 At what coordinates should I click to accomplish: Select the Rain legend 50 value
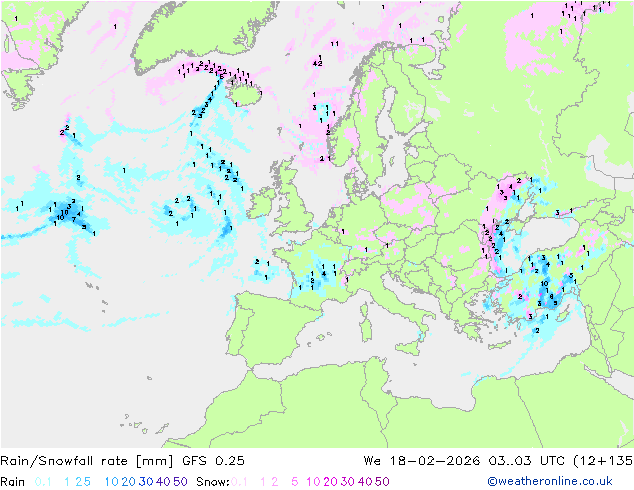180,482
